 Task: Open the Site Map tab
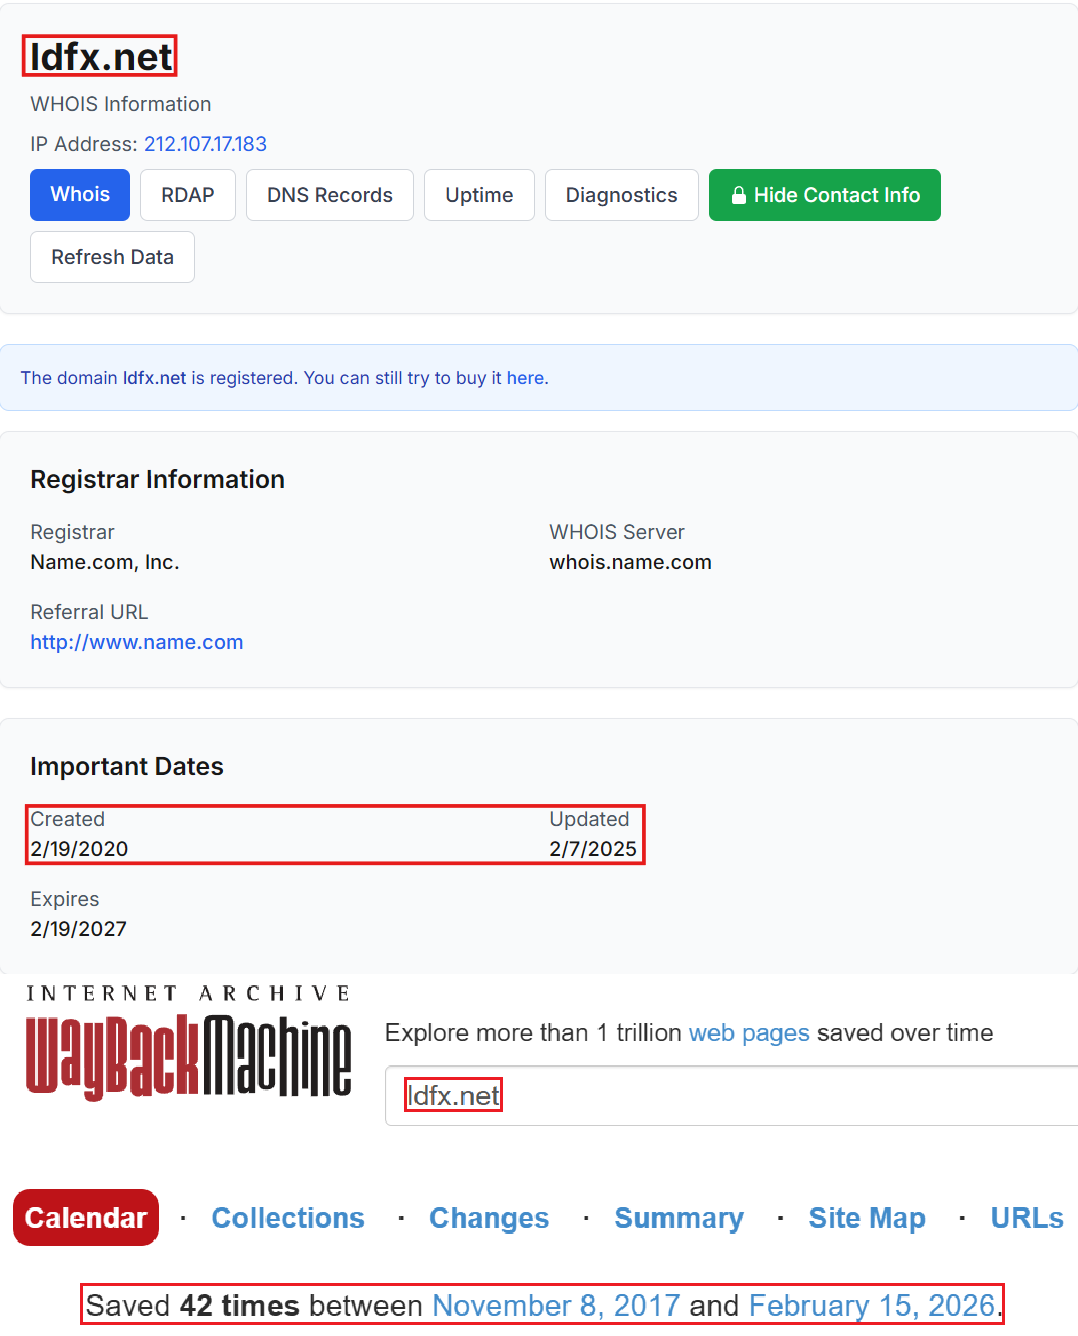[x=866, y=1218]
